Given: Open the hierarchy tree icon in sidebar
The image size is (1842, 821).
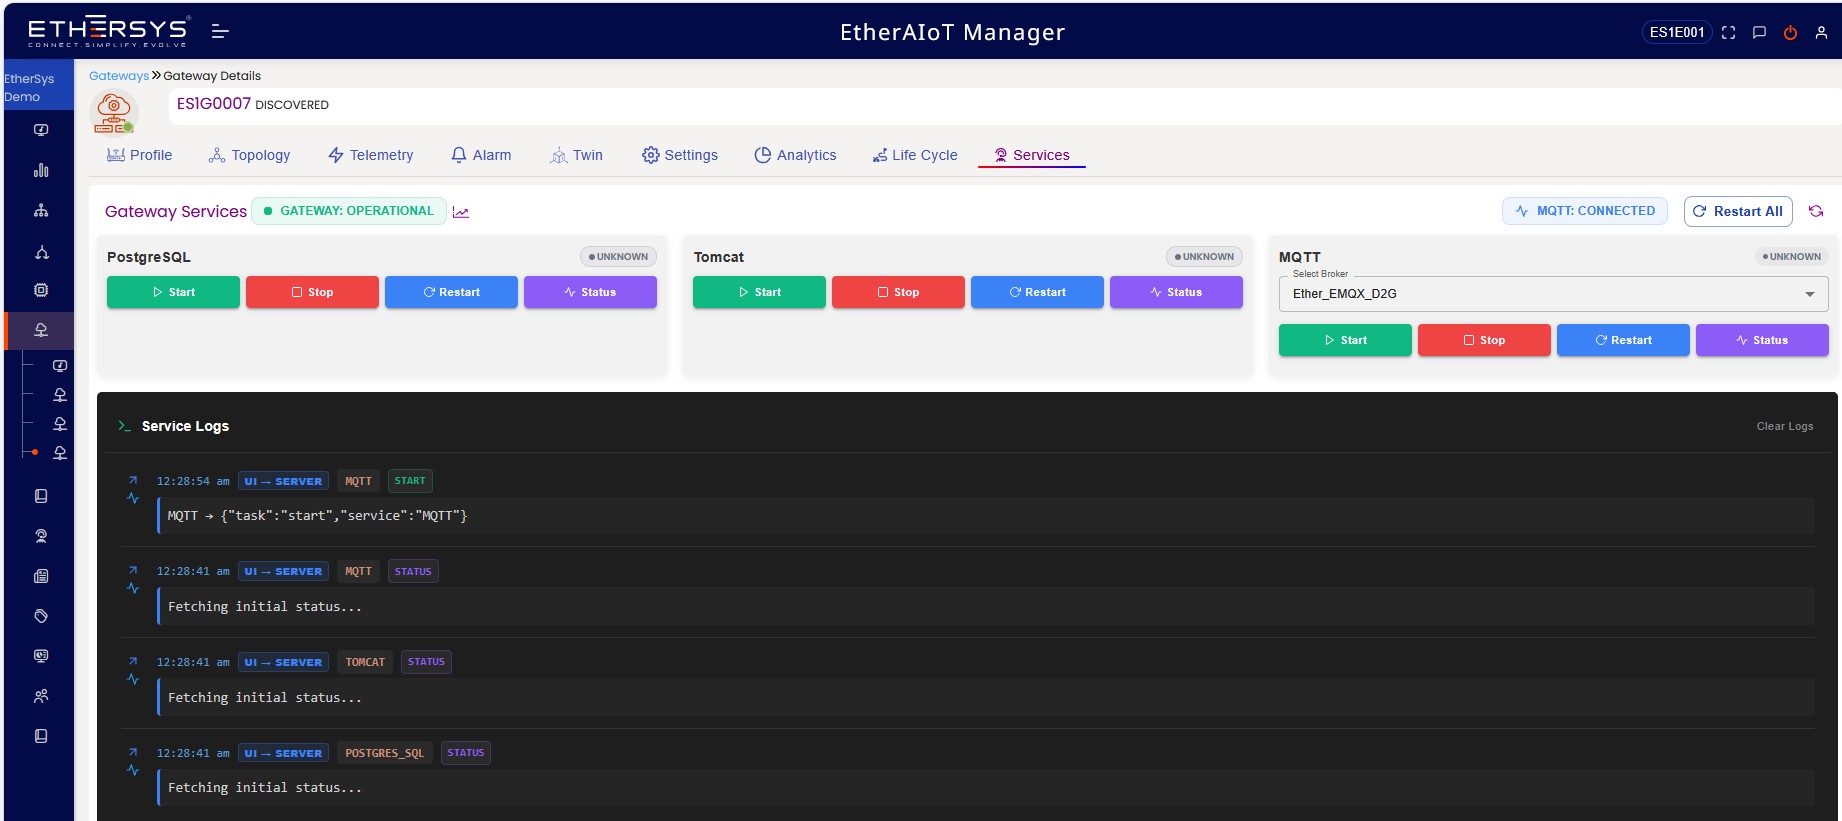Looking at the screenshot, I should click(x=41, y=210).
